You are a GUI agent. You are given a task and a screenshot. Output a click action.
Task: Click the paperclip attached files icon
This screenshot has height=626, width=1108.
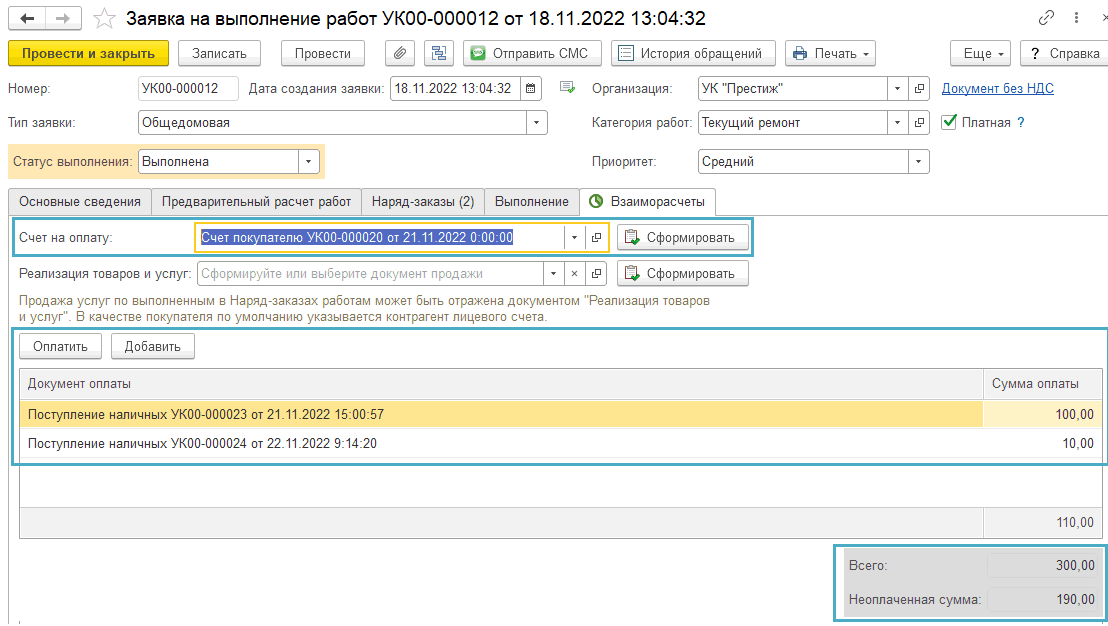coord(399,53)
